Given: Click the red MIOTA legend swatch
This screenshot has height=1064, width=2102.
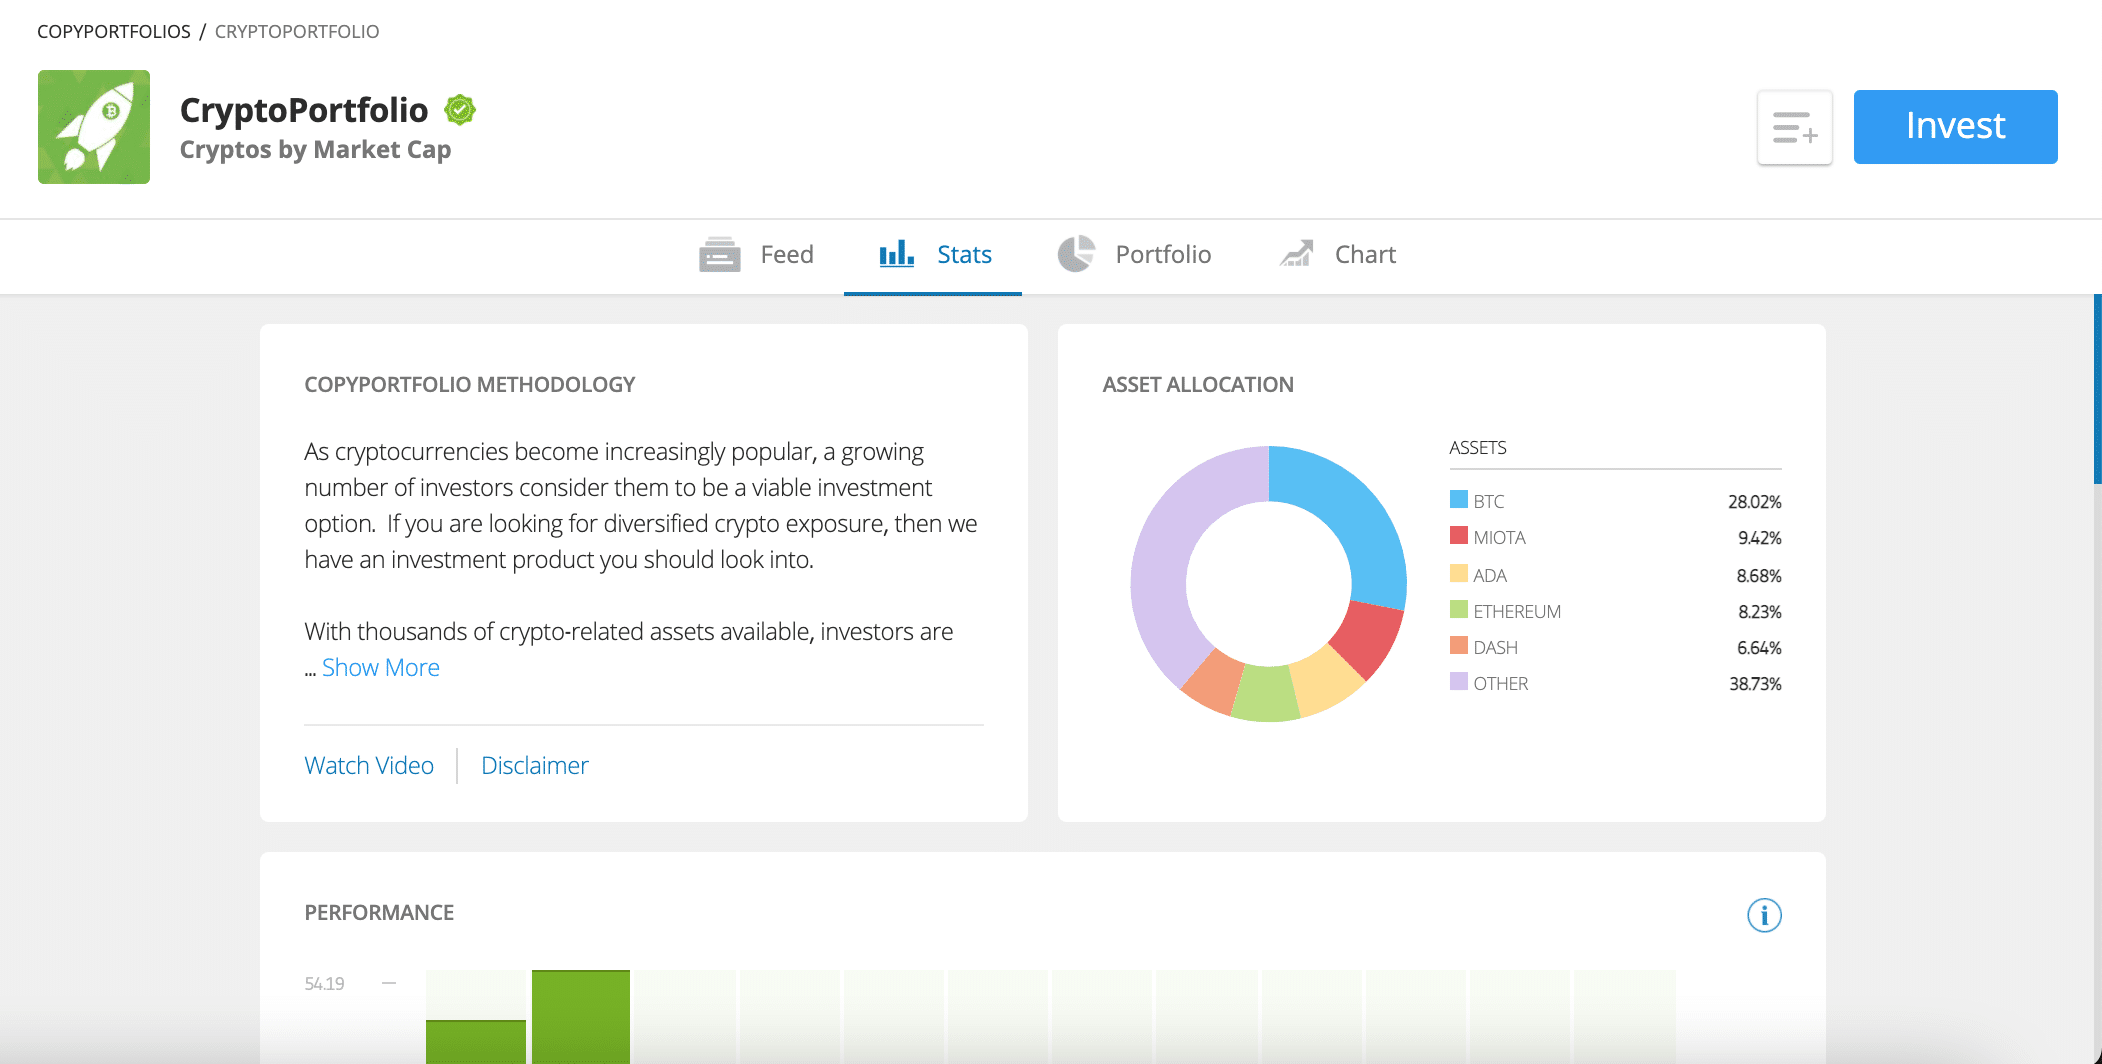Looking at the screenshot, I should pyautogui.click(x=1458, y=536).
